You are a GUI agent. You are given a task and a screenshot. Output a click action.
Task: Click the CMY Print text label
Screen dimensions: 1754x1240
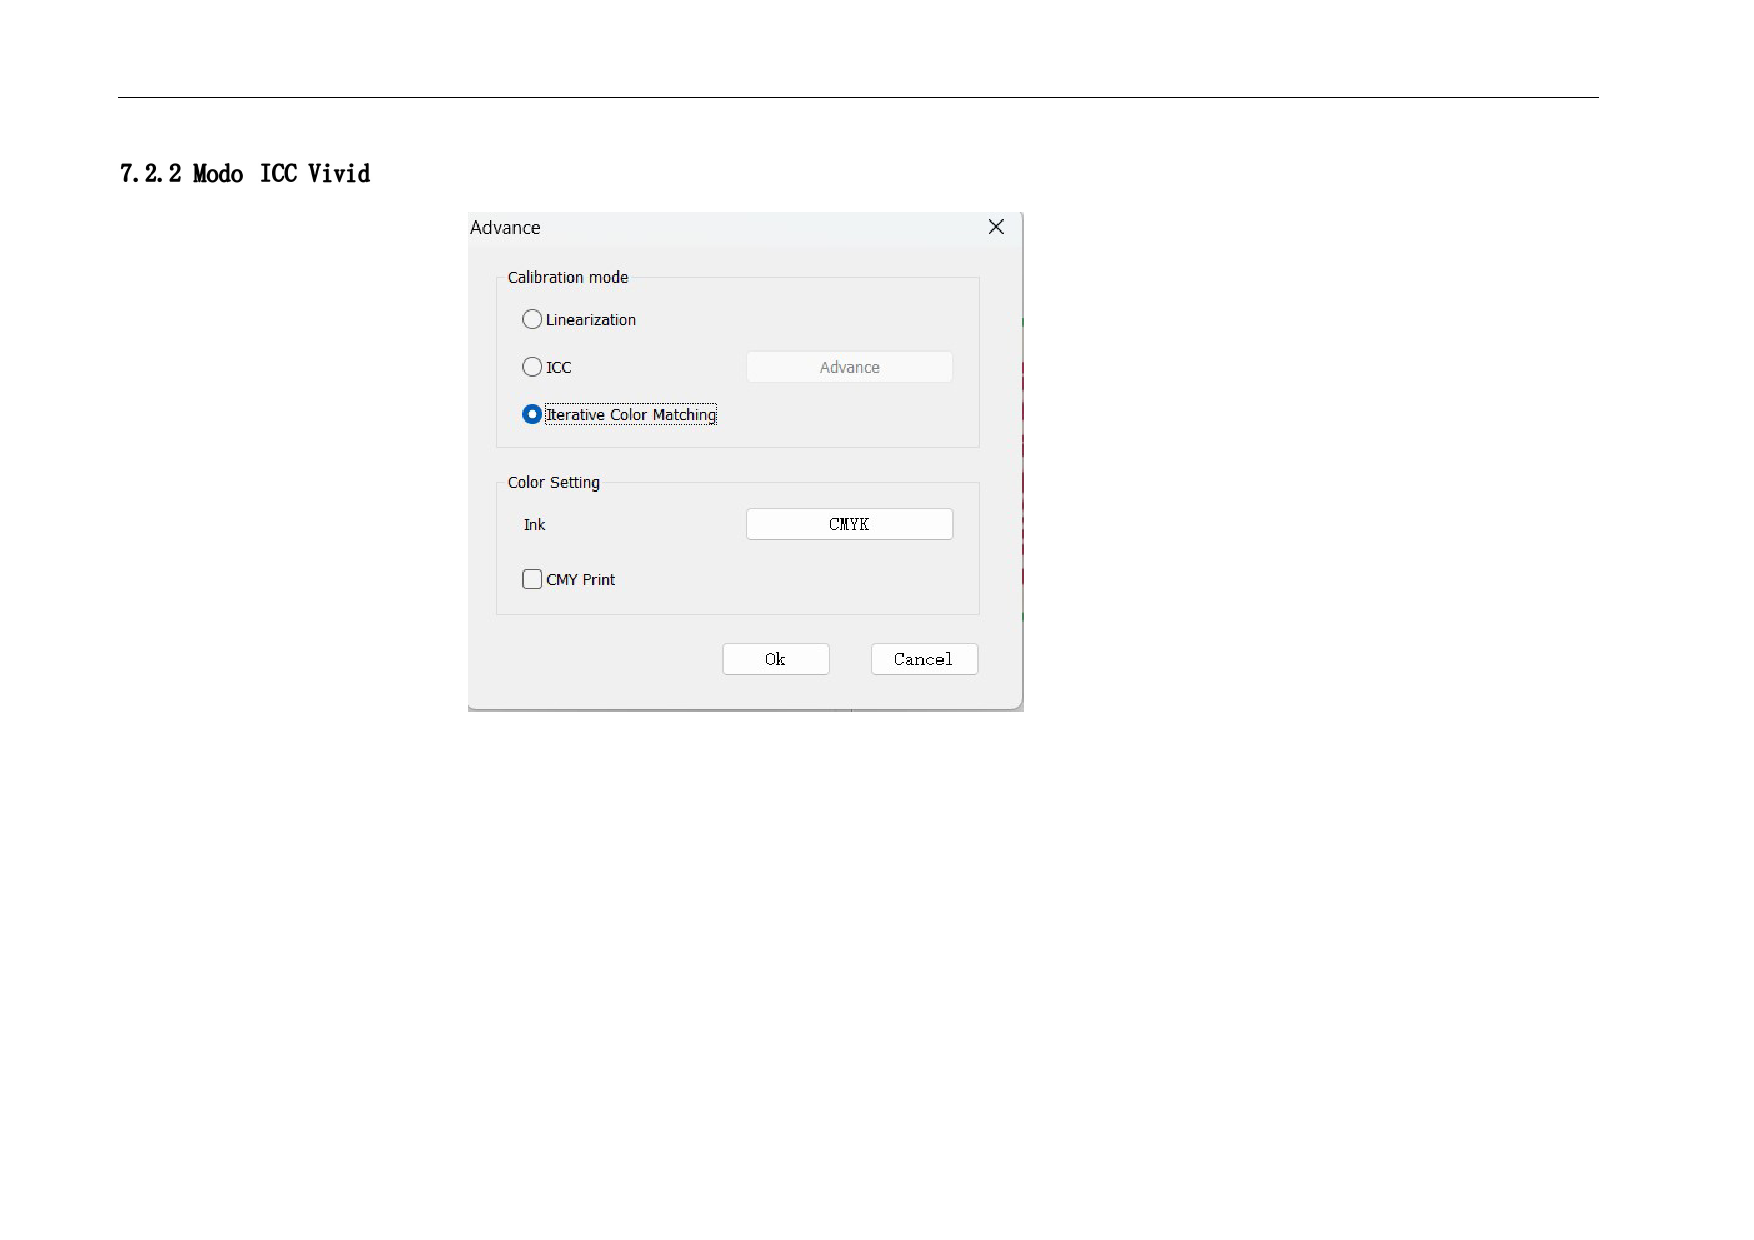click(x=580, y=580)
